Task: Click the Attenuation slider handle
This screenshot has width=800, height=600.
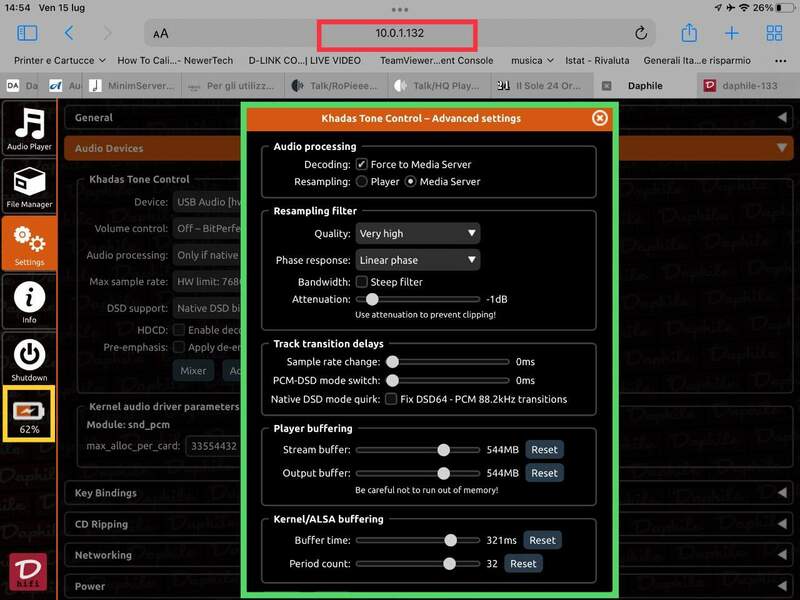Action: tap(372, 299)
